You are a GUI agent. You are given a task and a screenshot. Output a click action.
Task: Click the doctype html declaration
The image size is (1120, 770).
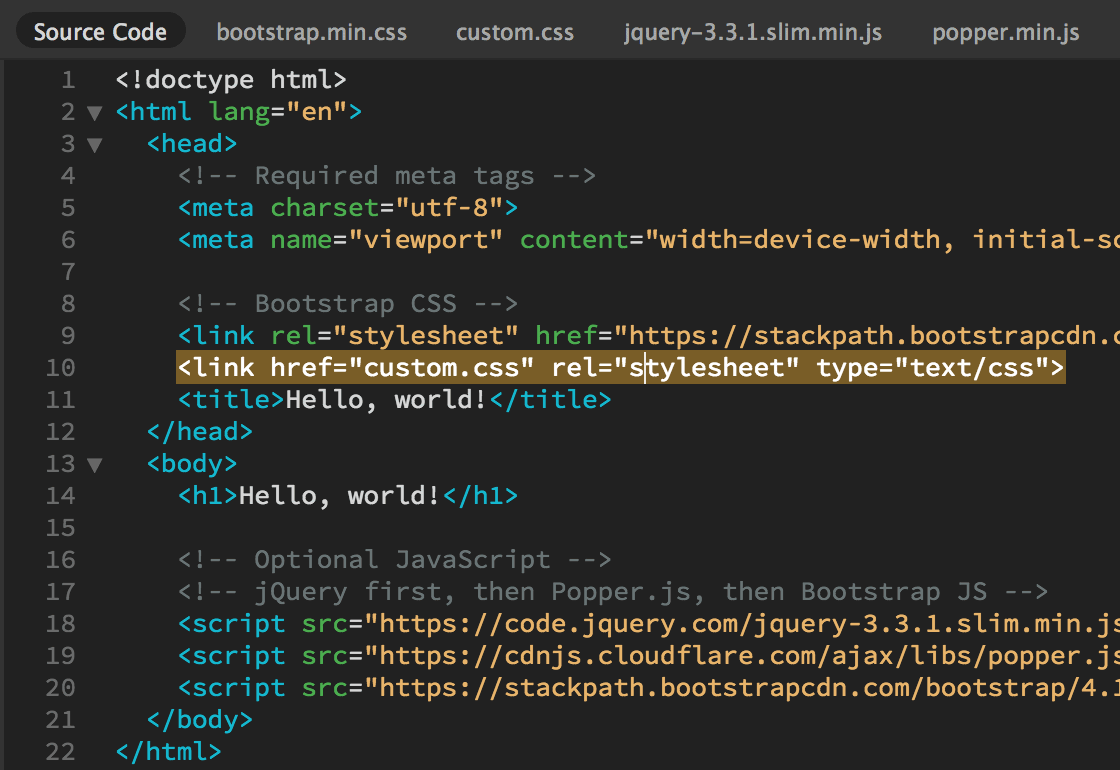(x=231, y=80)
